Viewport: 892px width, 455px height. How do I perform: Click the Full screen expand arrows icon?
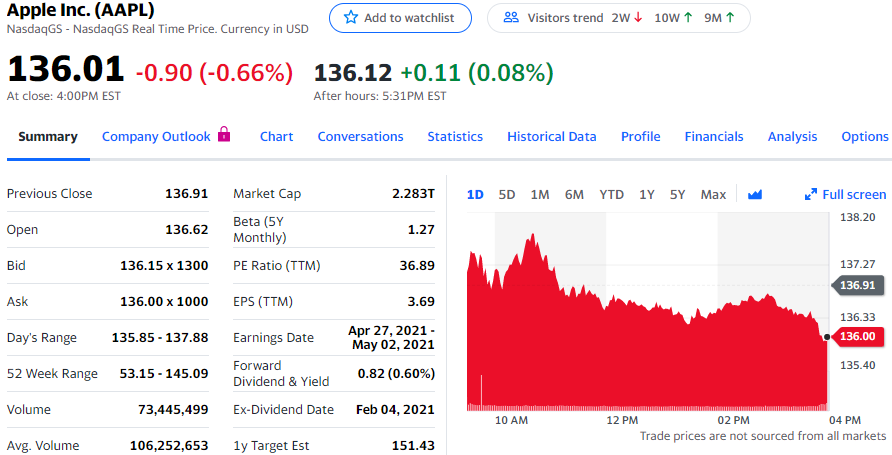[x=811, y=194]
